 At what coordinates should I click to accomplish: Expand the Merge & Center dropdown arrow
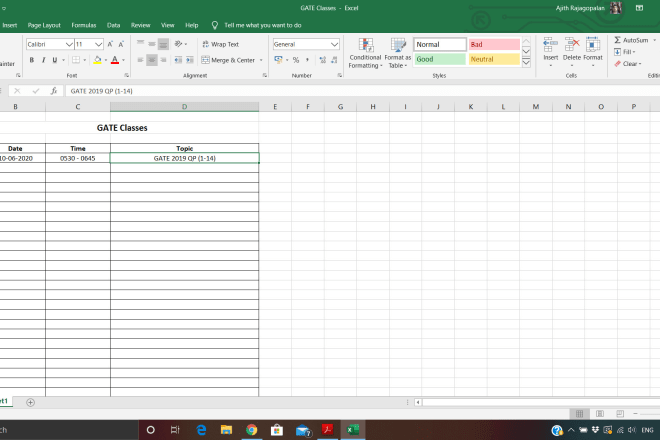click(x=262, y=60)
